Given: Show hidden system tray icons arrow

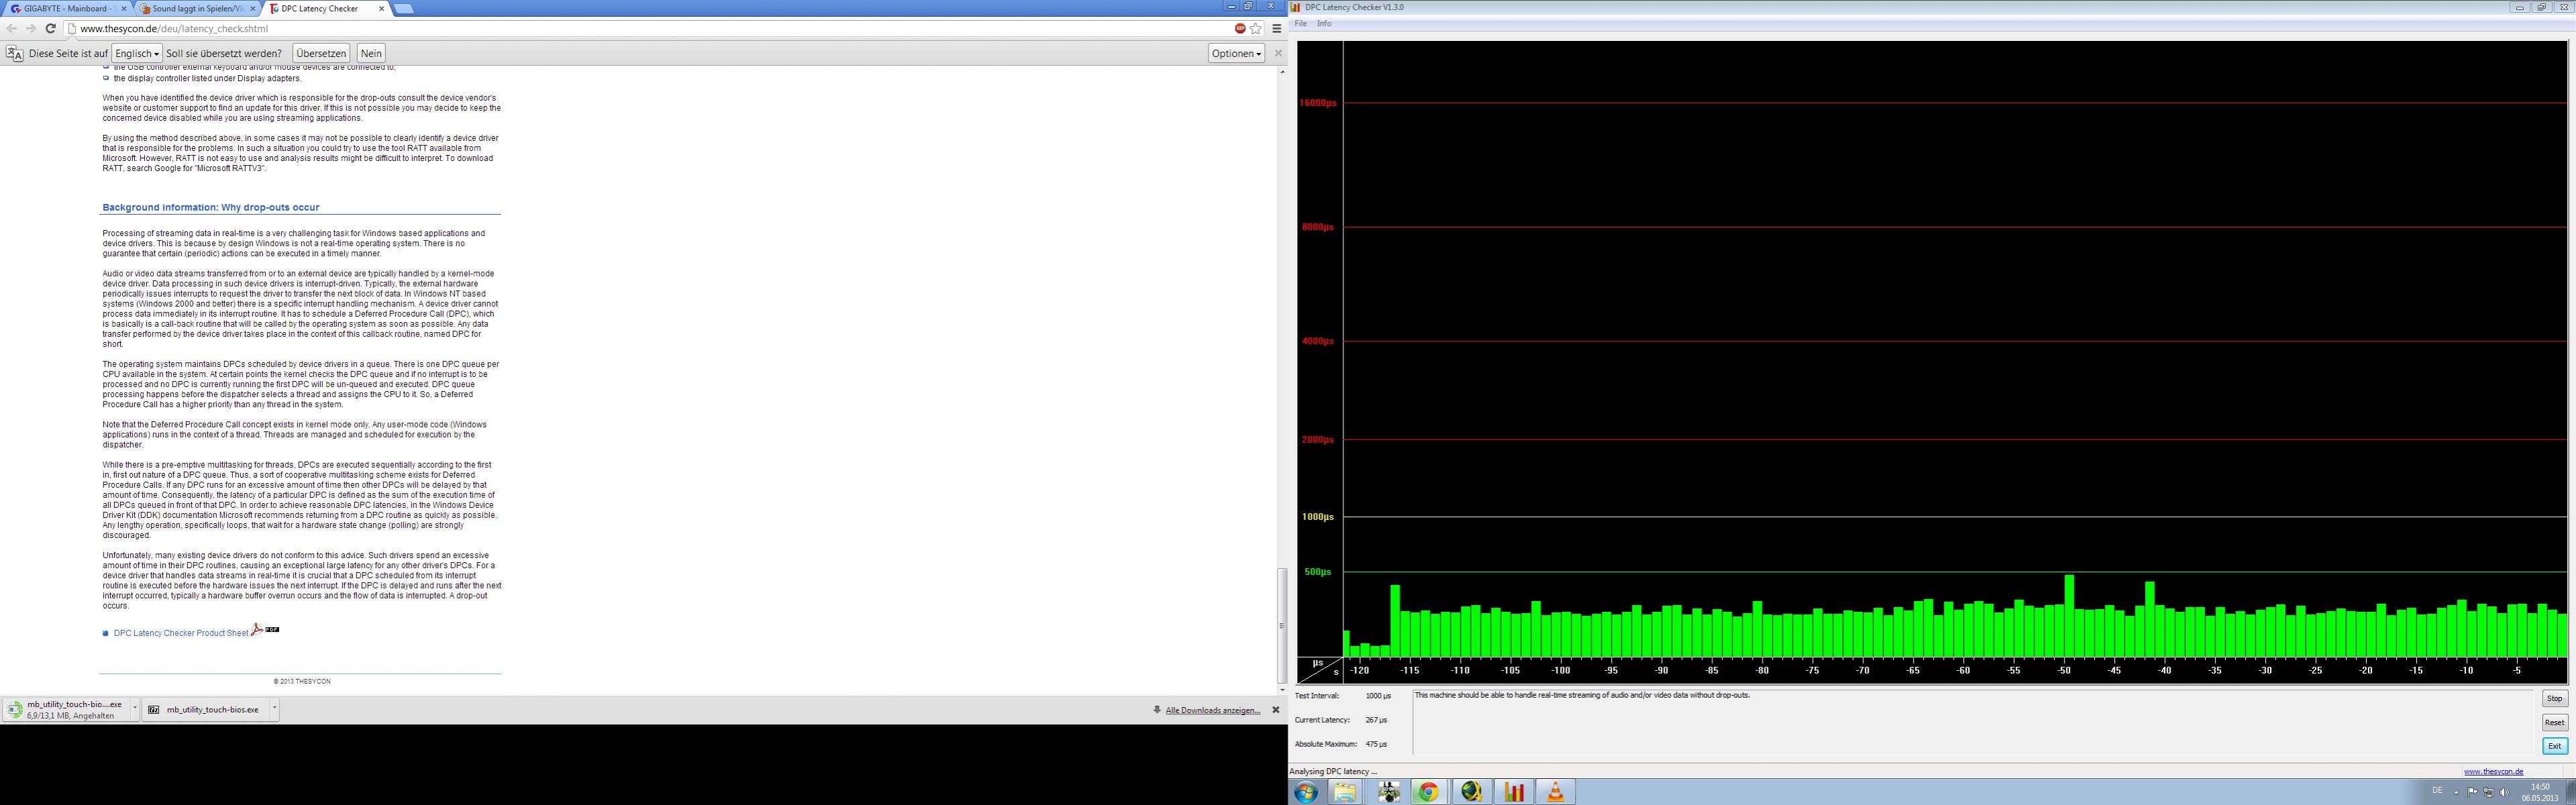Looking at the screenshot, I should [2456, 792].
